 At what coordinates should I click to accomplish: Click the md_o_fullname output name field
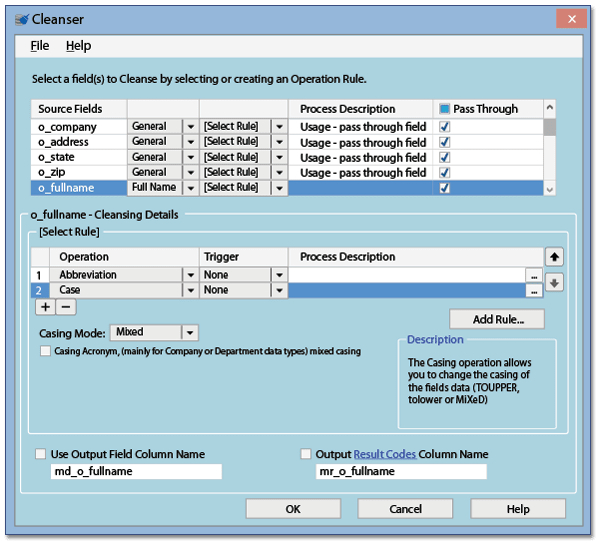[136, 471]
